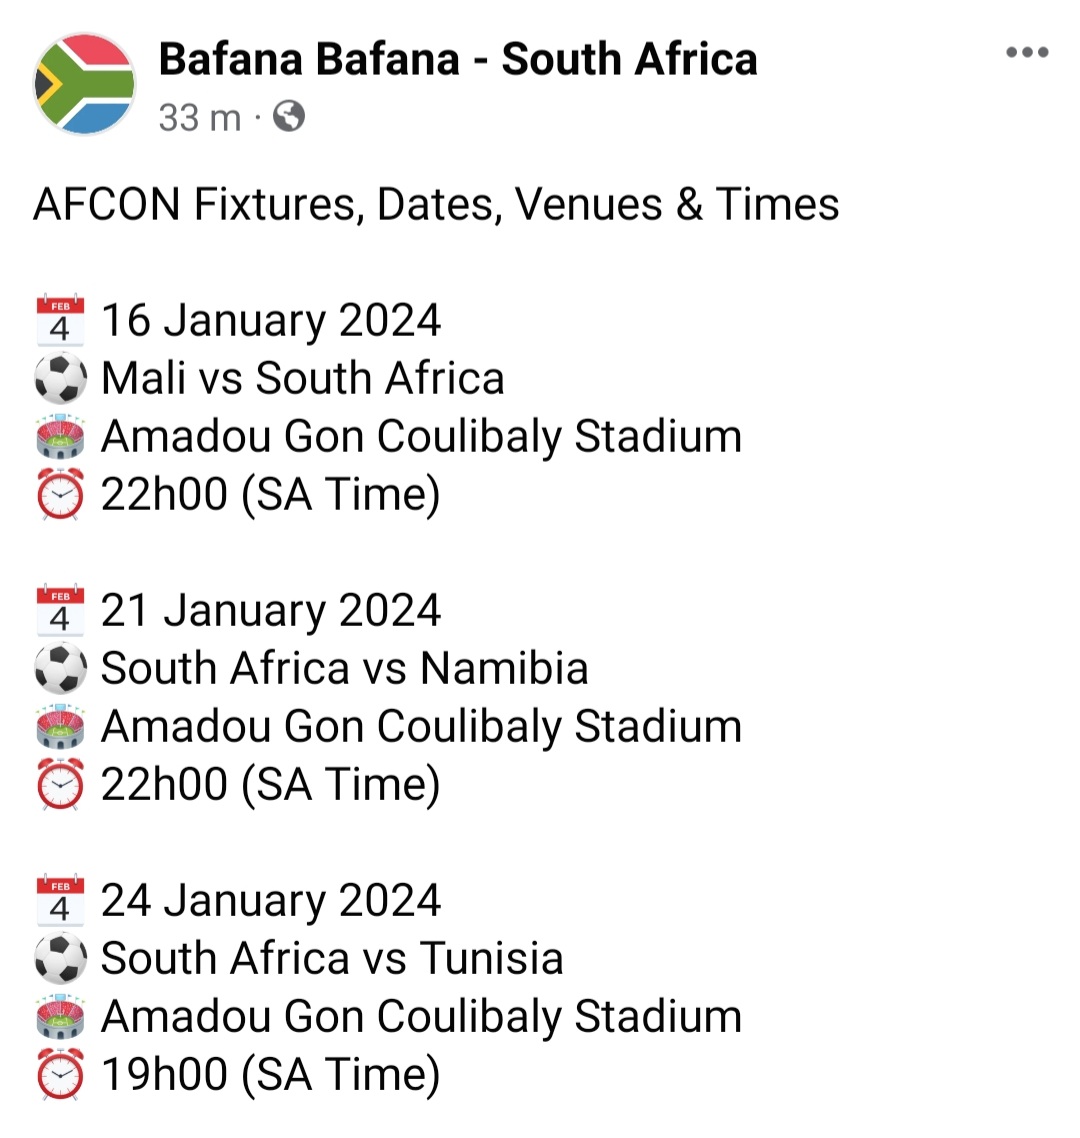The width and height of the screenshot is (1080, 1138).
Task: Click the soccer ball beside South Africa vs Tunisia
Action: (x=60, y=959)
